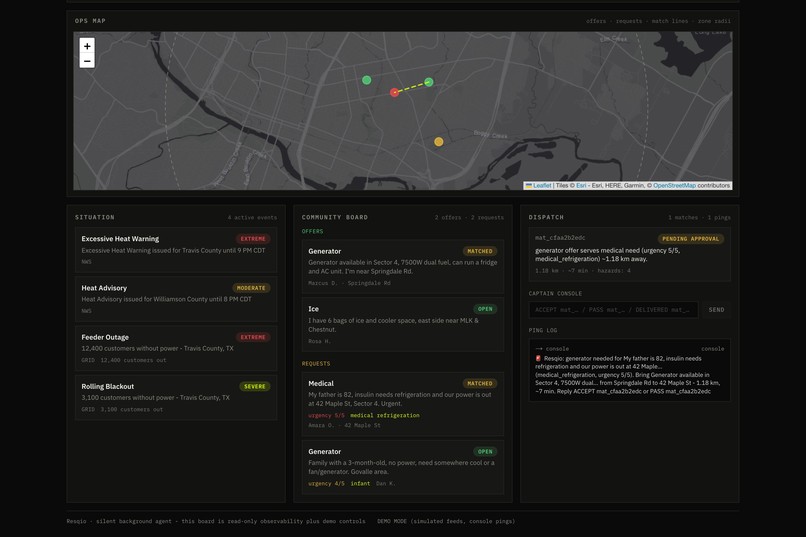Screen dimensions: 806x537
Task: Click MATCHED badge on Medical request
Action: click(x=480, y=383)
